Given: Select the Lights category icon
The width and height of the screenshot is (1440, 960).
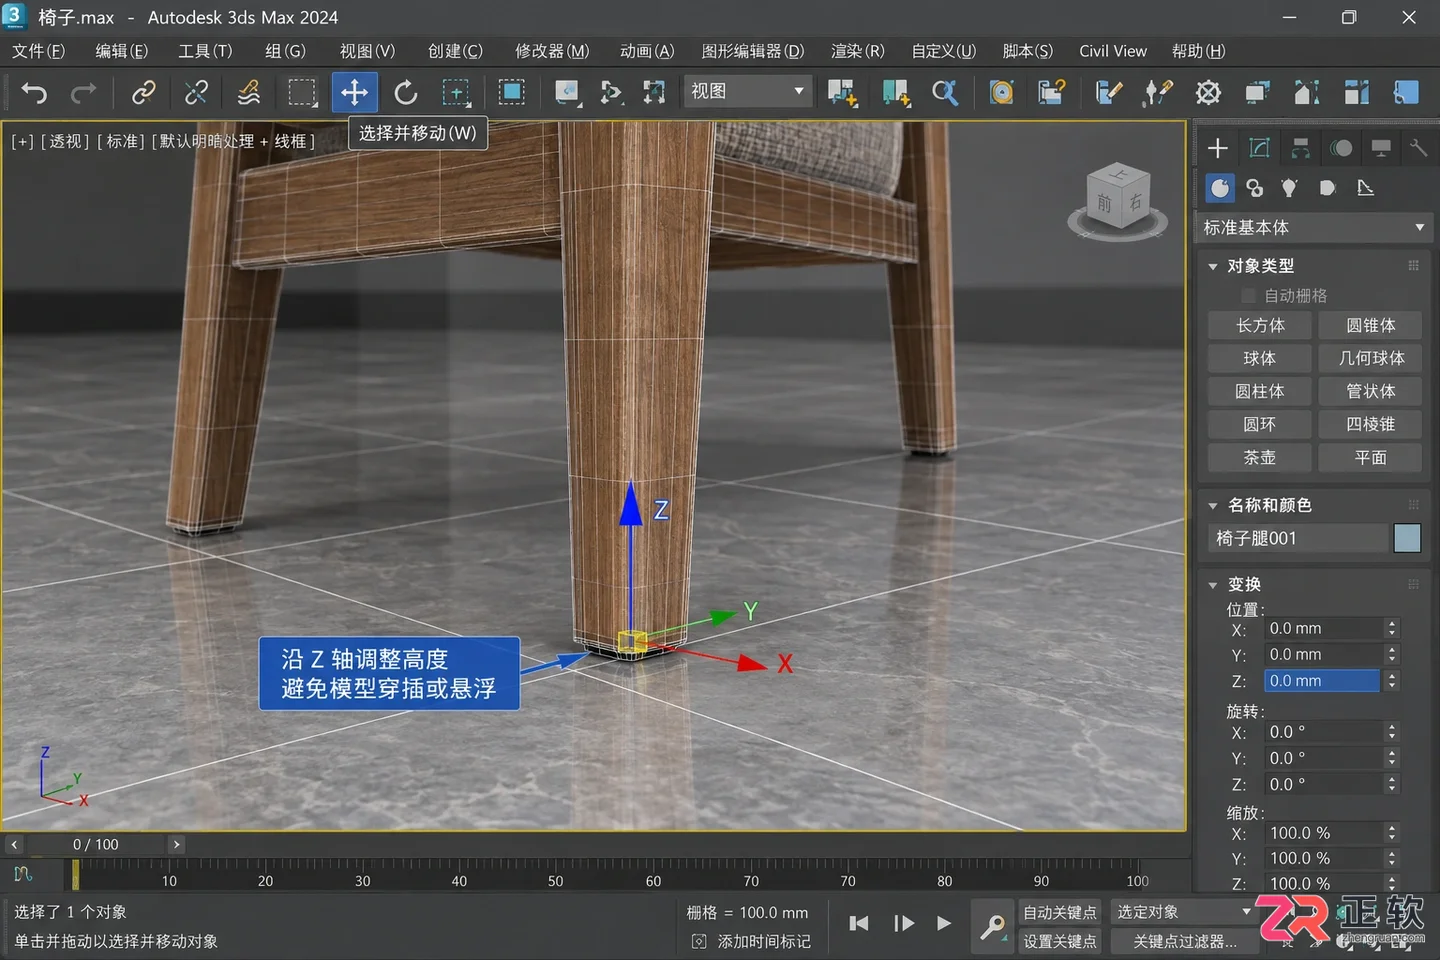Looking at the screenshot, I should coord(1289,188).
